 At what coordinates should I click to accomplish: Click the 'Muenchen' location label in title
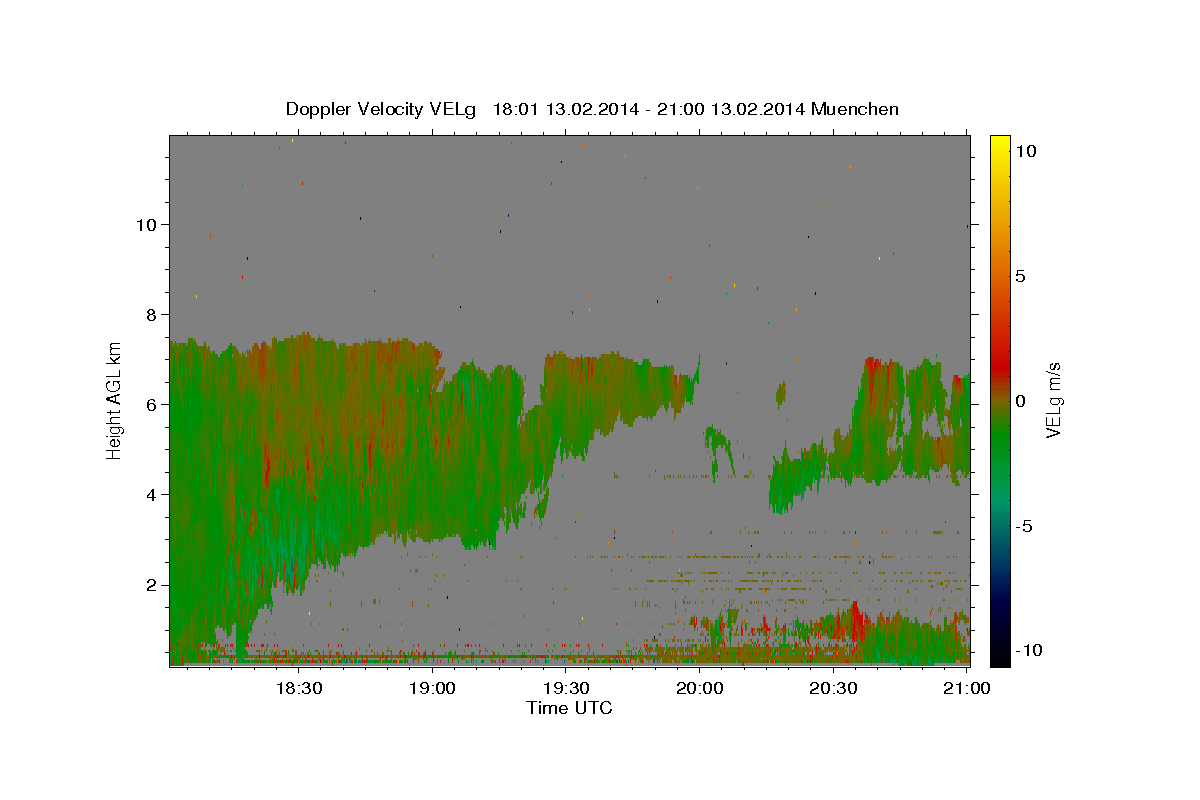[856, 109]
